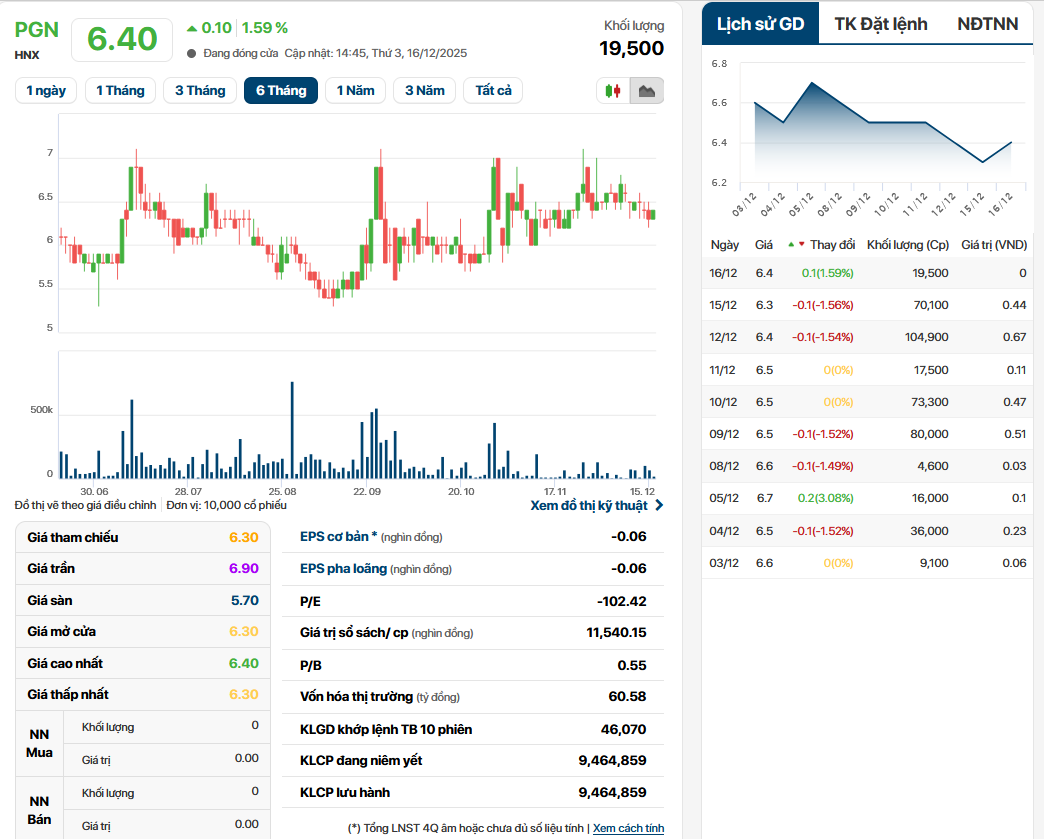Click the PGN ticker symbol
The width and height of the screenshot is (1044, 839).
click(x=37, y=30)
